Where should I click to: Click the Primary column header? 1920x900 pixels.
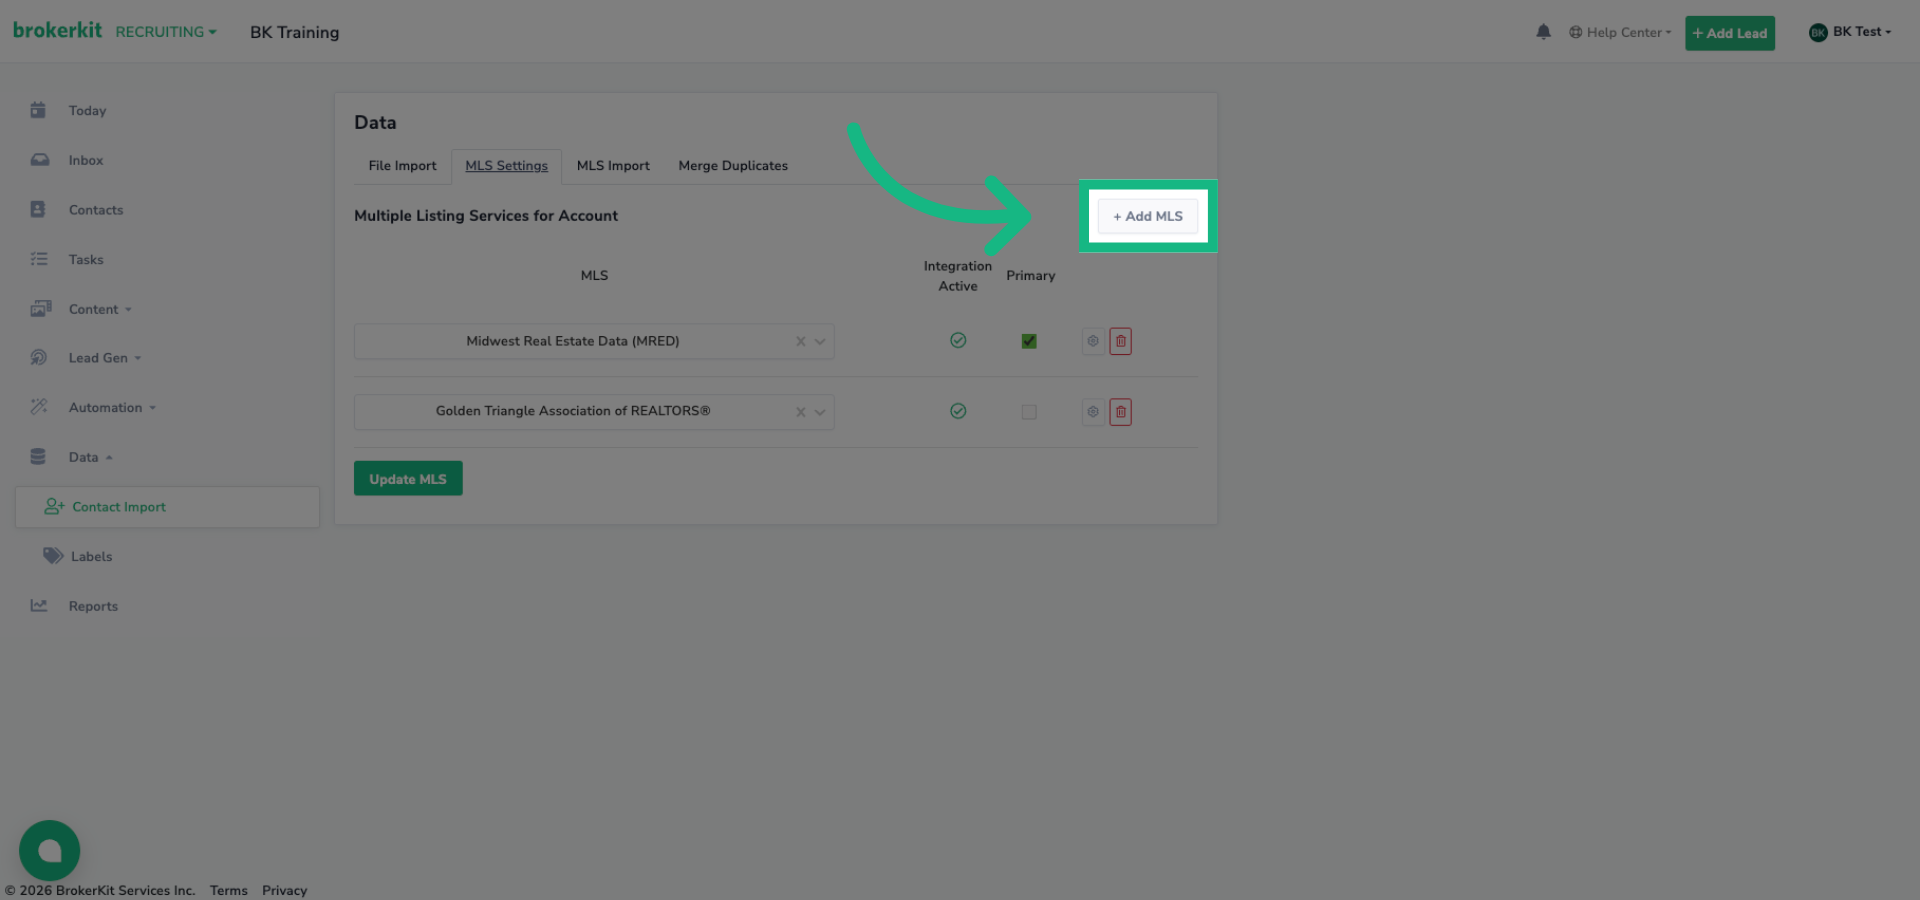(x=1031, y=275)
